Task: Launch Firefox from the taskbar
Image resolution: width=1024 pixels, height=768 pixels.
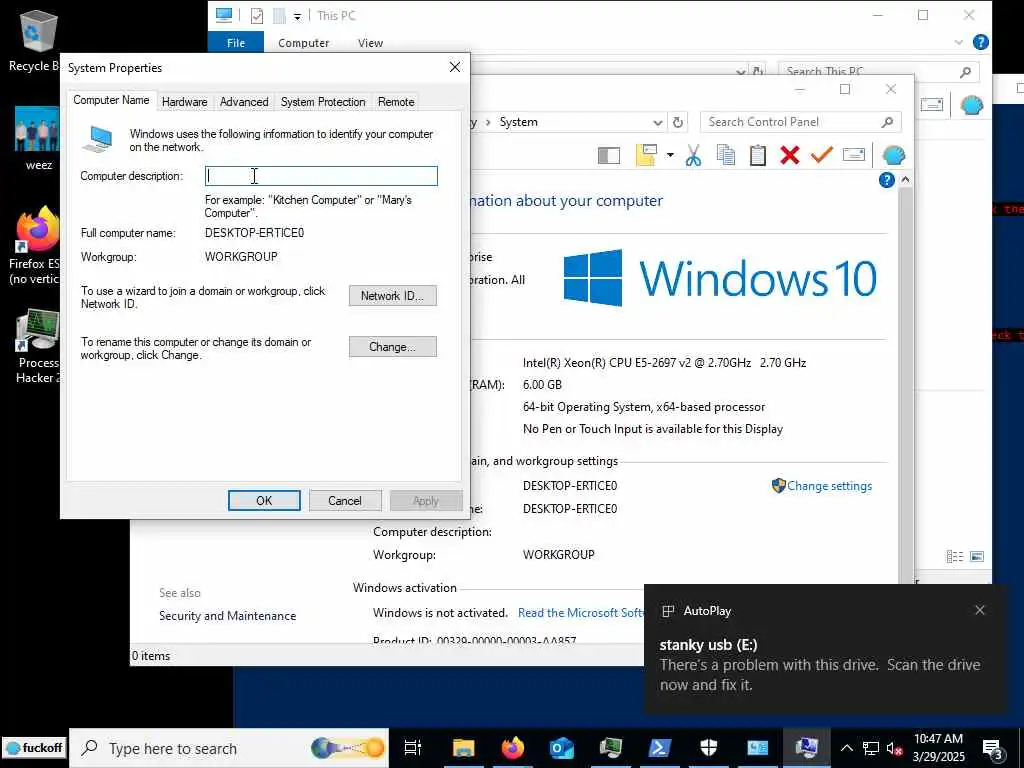Action: pos(513,748)
